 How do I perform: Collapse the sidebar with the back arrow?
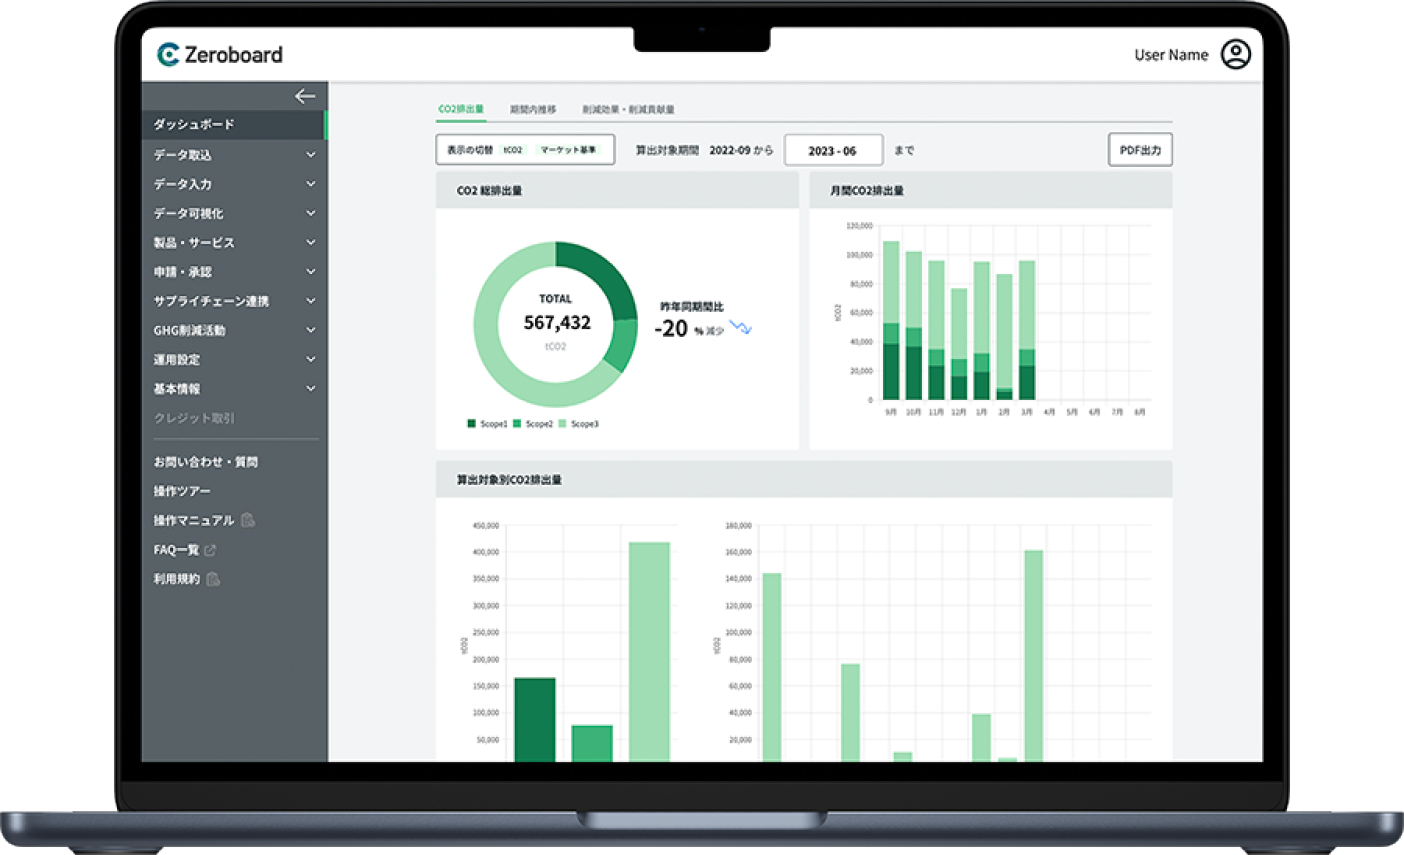305,96
